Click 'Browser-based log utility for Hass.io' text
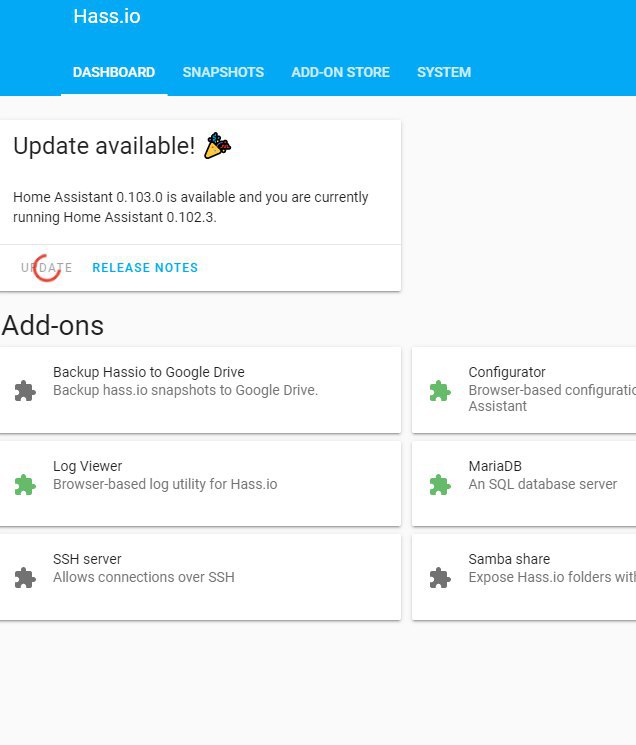 pos(165,484)
